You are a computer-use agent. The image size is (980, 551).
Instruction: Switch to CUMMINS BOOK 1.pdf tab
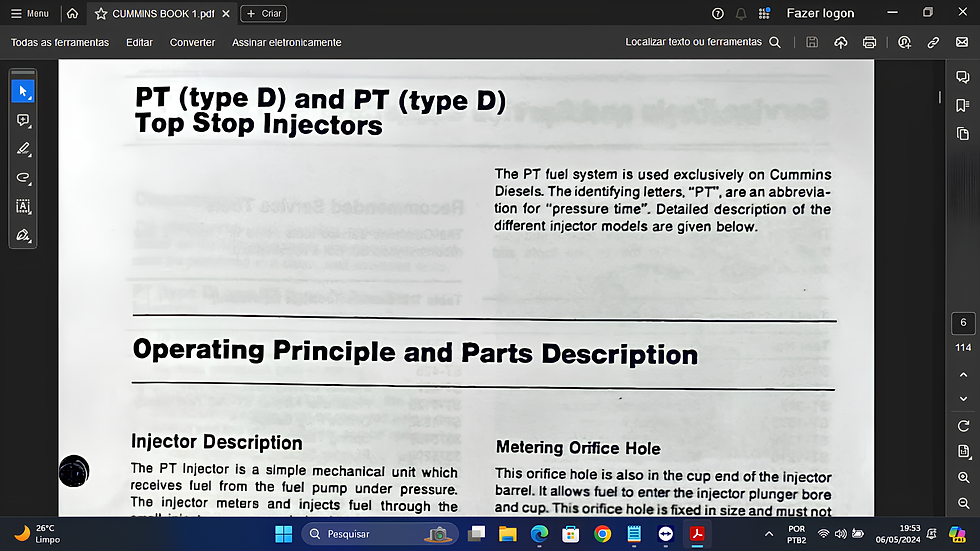coord(162,13)
